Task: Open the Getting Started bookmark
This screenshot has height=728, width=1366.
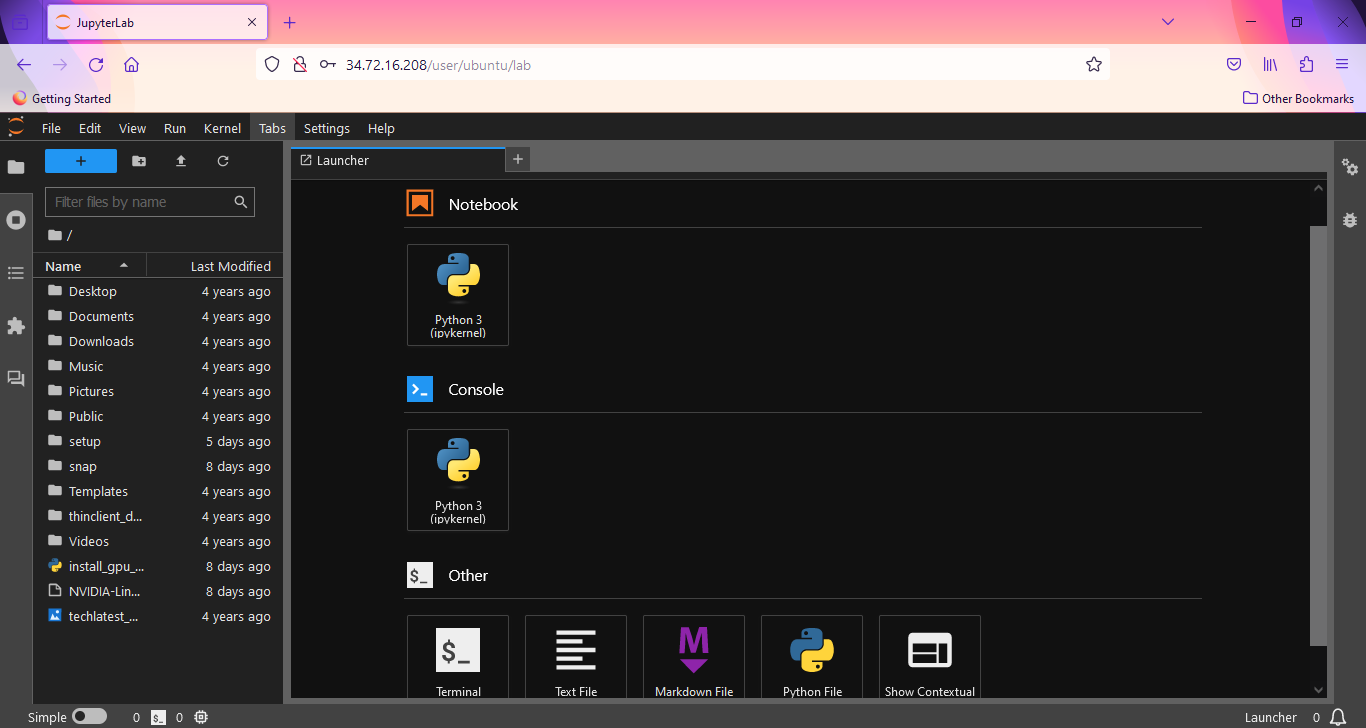Action: click(x=62, y=98)
